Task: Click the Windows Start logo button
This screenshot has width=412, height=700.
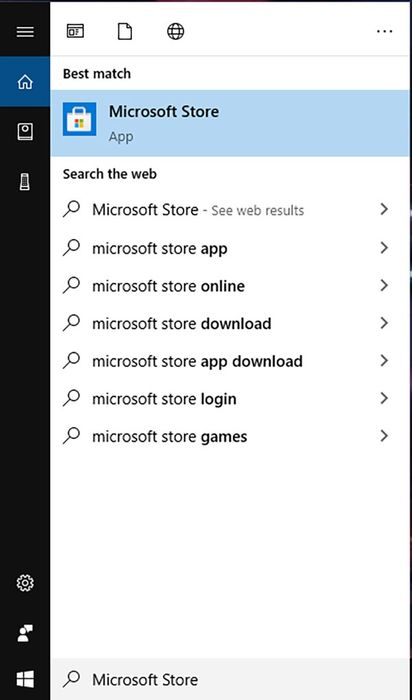Action: (x=25, y=679)
